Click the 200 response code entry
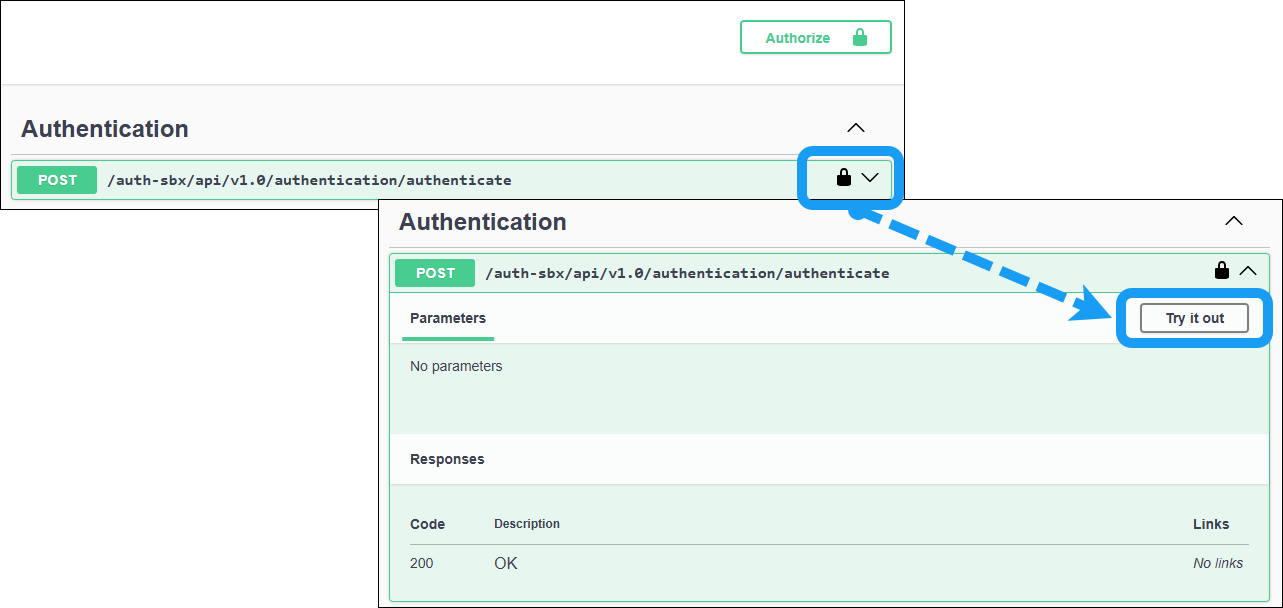Viewport: 1283px width, 608px height. pos(421,563)
